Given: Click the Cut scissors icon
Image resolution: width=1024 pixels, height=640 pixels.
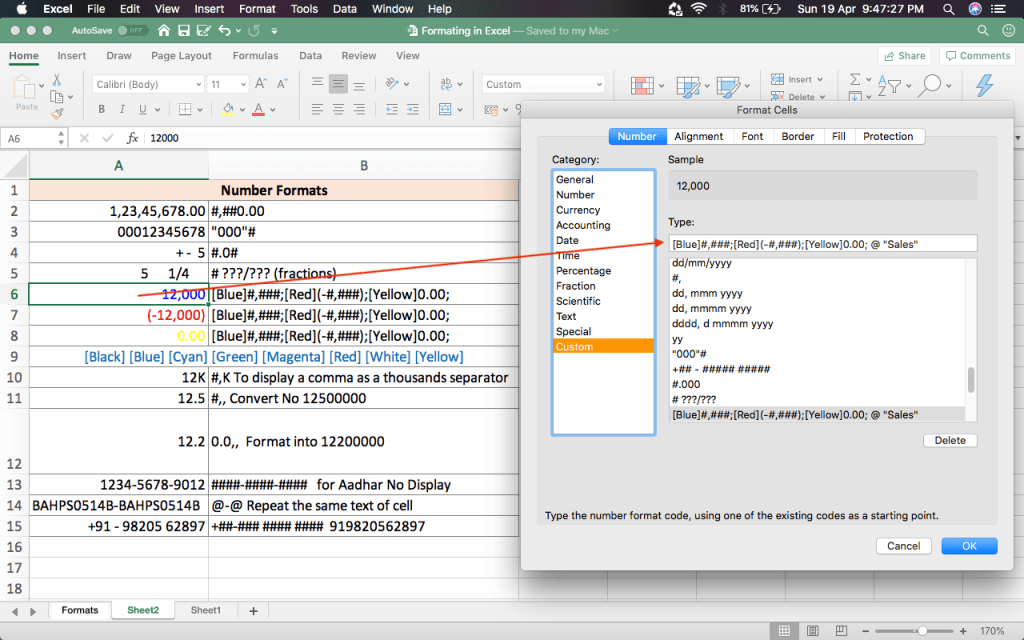Looking at the screenshot, I should tap(57, 80).
